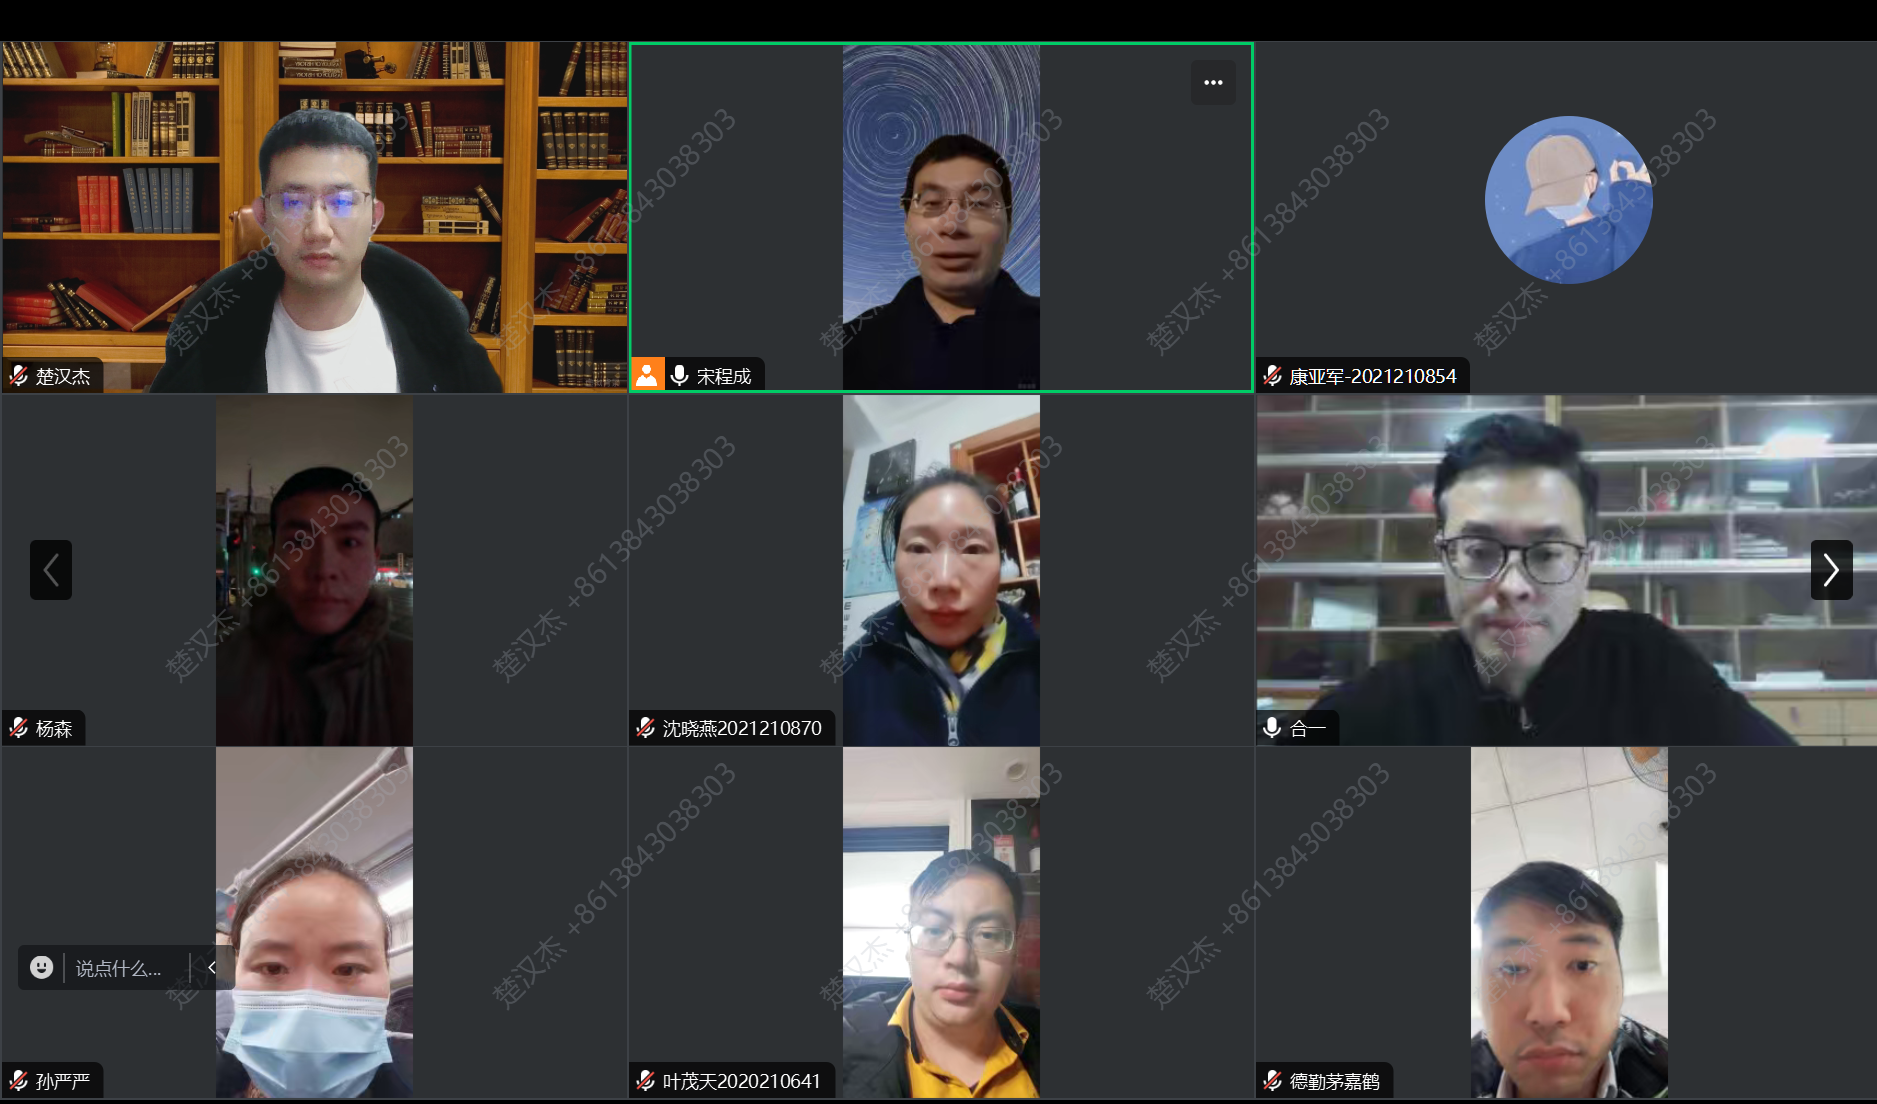This screenshot has width=1877, height=1104.
Task: Click muted mic icon for 德勤茅嘉鹤
Action: coord(1272,1080)
